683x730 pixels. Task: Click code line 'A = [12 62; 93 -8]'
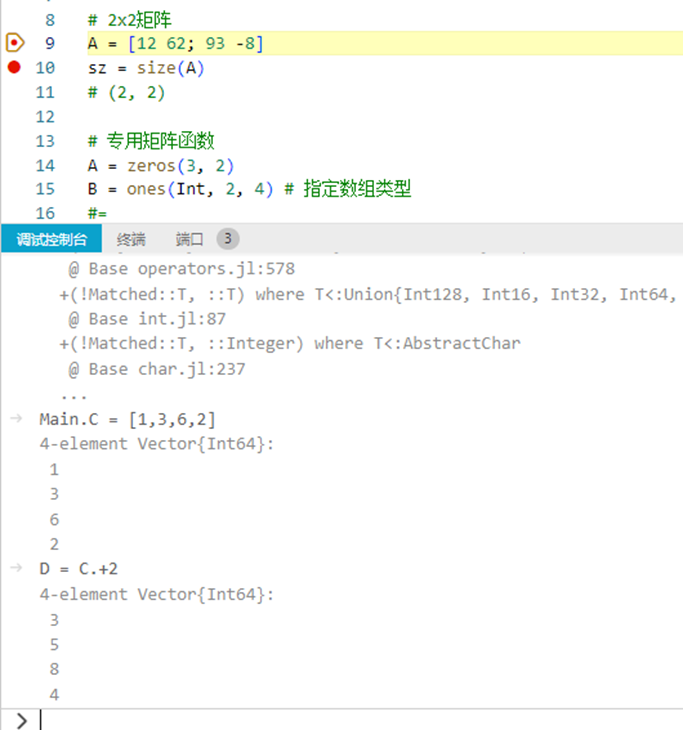pos(176,43)
